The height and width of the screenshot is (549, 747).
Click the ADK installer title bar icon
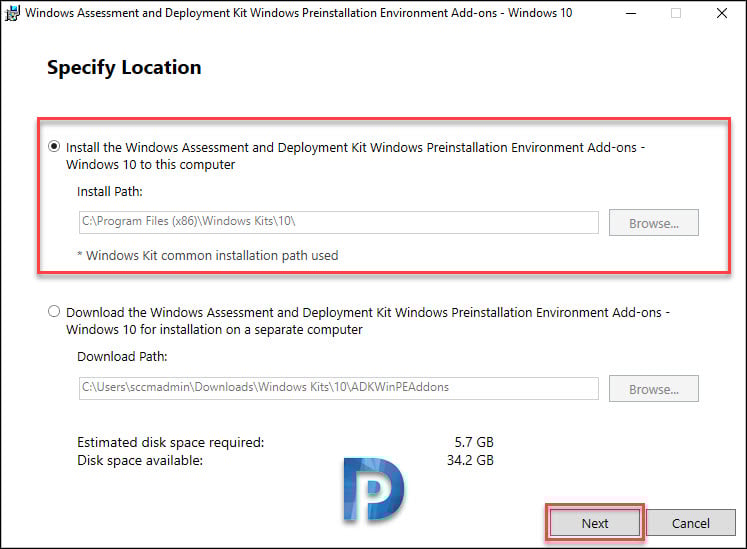(x=12, y=13)
